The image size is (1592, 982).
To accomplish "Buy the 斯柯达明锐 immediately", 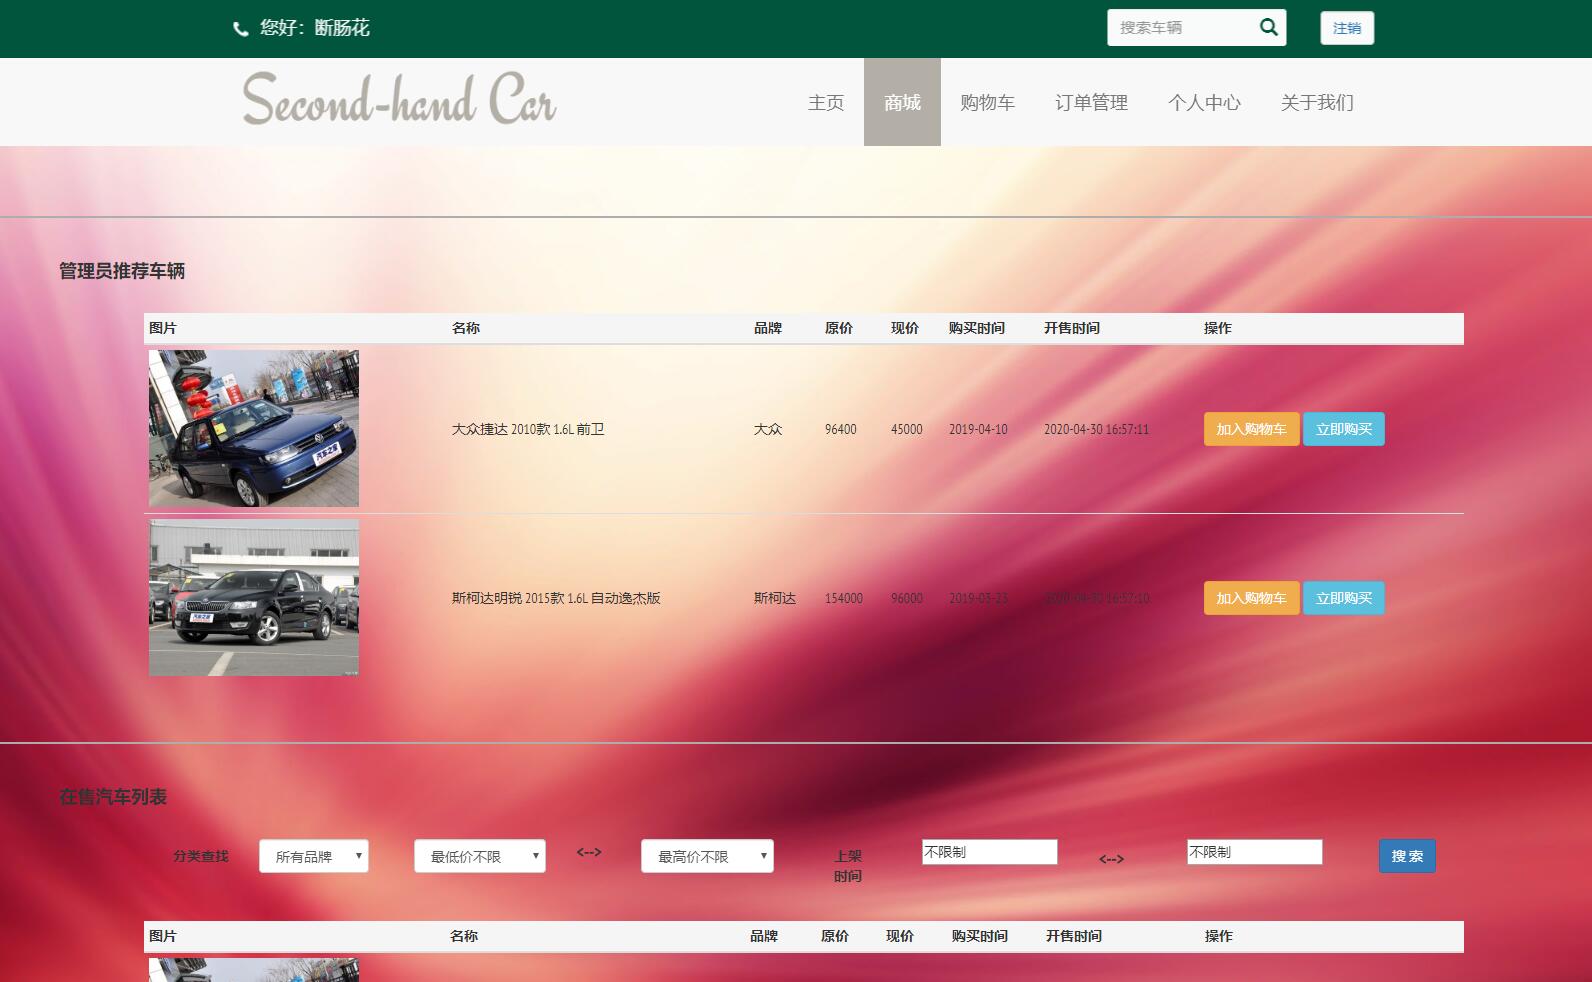I will click(1343, 598).
